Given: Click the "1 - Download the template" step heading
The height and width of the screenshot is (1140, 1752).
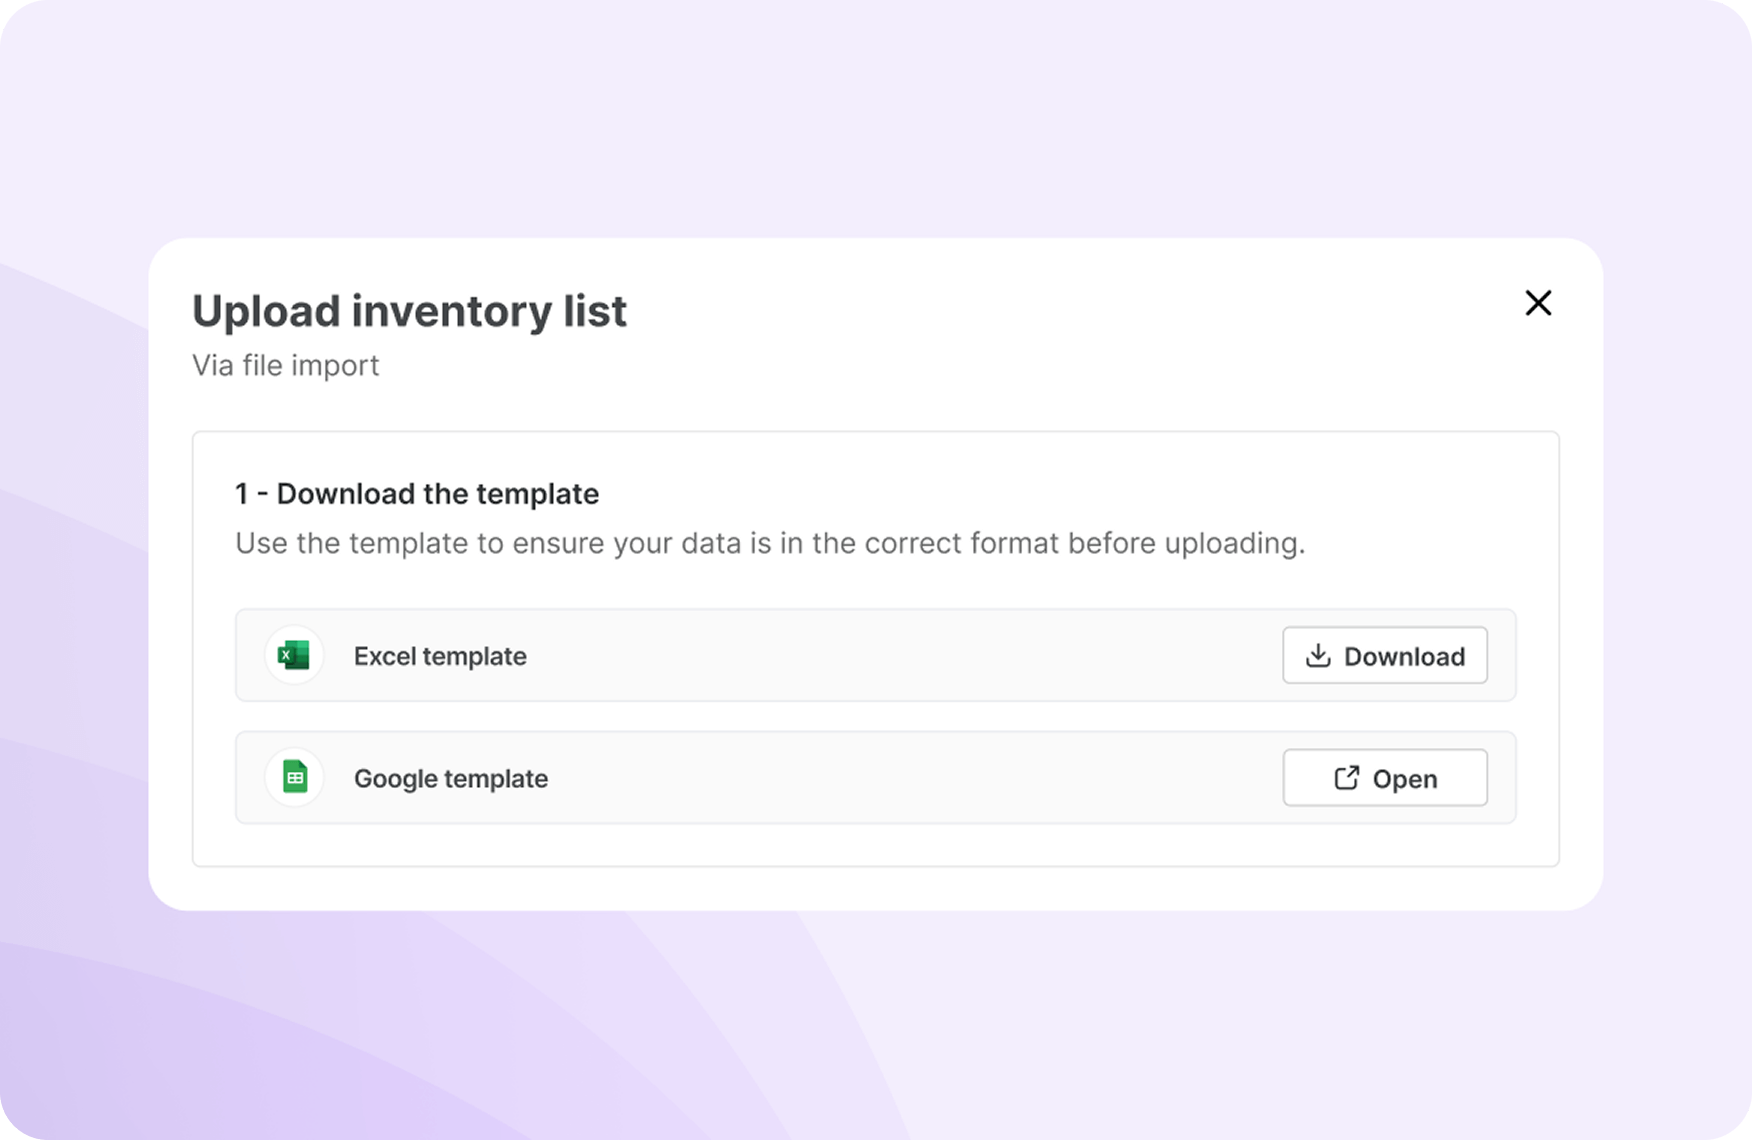Looking at the screenshot, I should coord(417,494).
